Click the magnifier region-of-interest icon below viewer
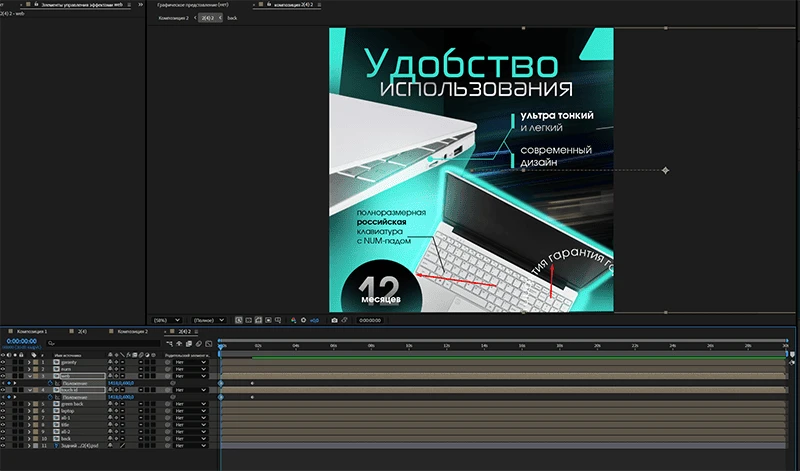Screen dimensions: 800x471 tap(238, 320)
